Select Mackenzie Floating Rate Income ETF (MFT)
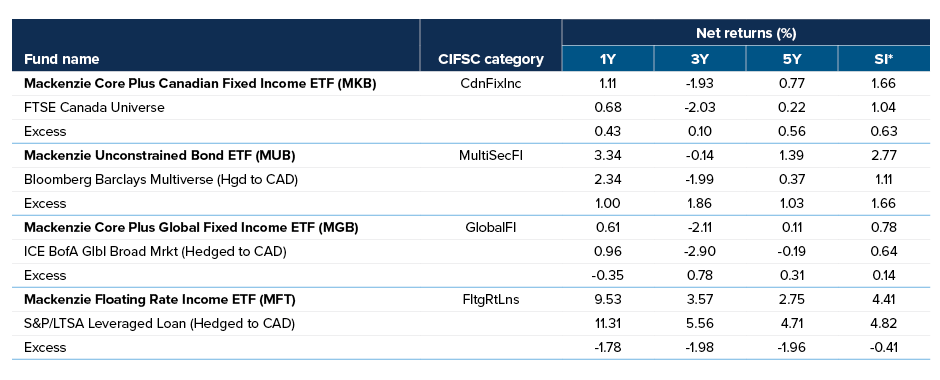The width and height of the screenshot is (940, 380). [160, 300]
